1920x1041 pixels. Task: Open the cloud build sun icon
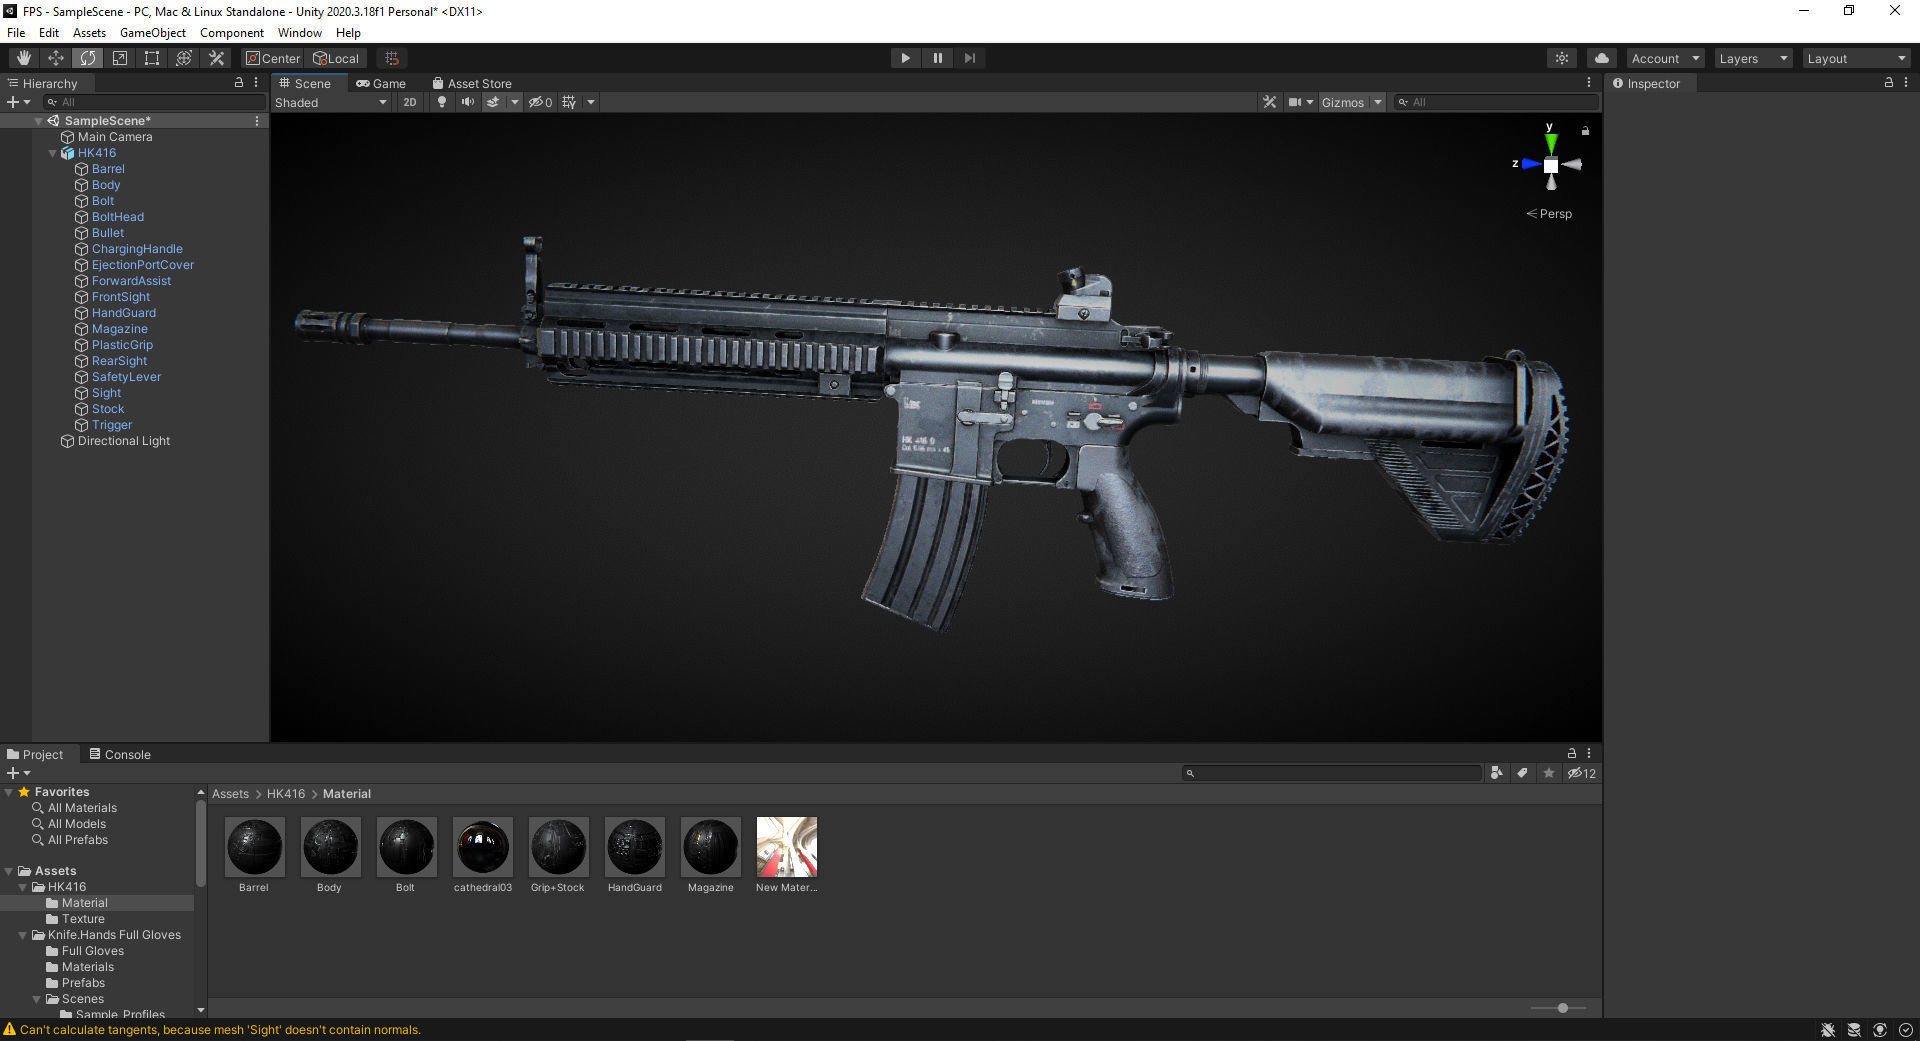1562,58
